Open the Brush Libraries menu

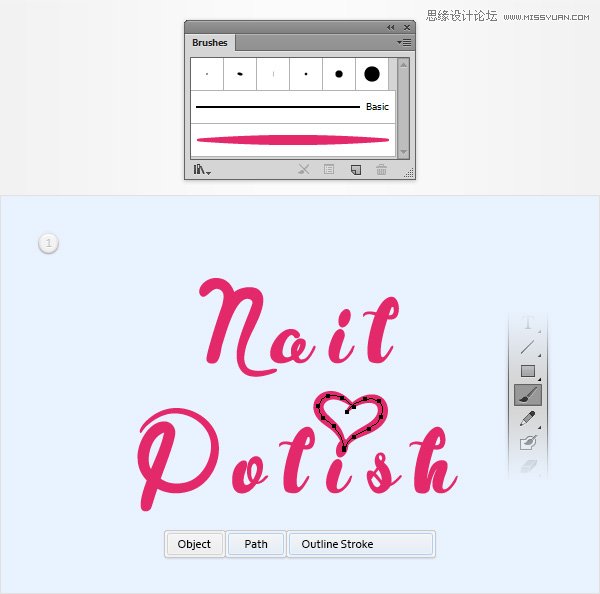(202, 170)
